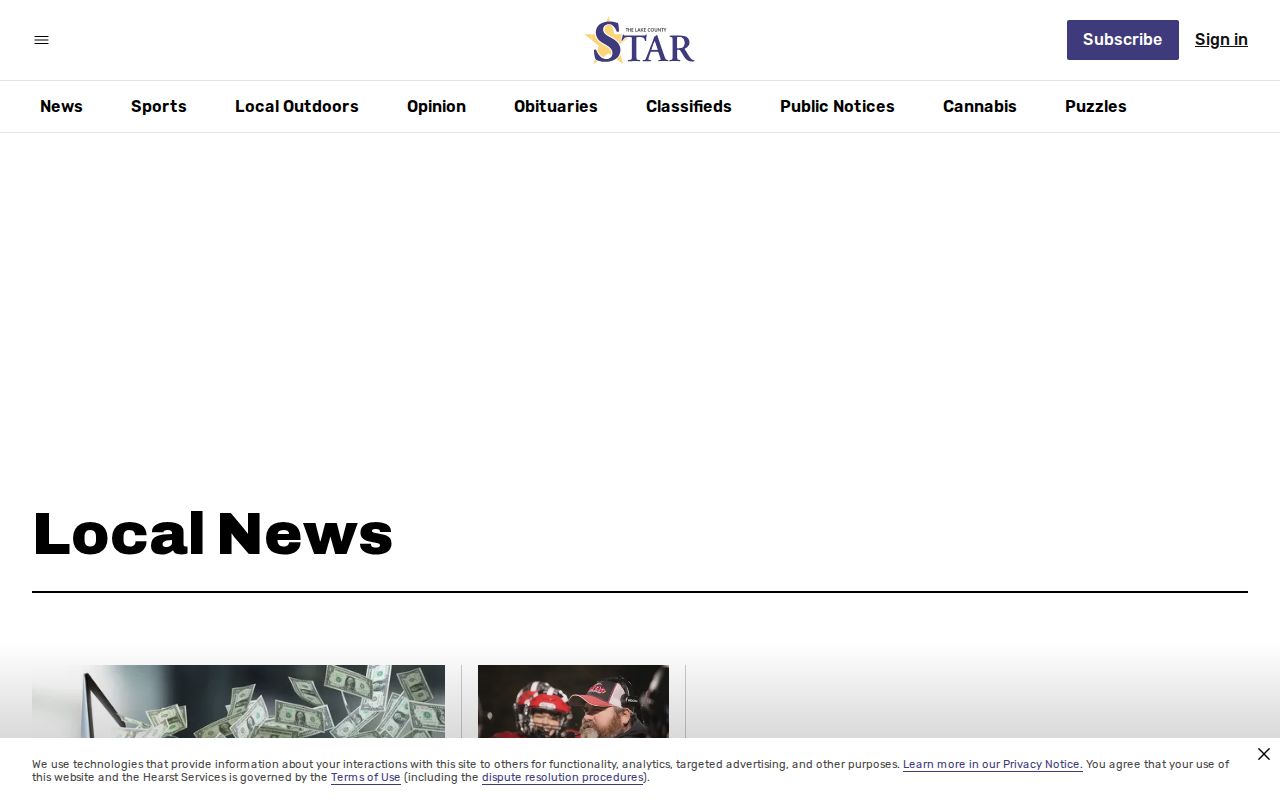
Task: Open the hamburger menu icon
Action: click(41, 40)
